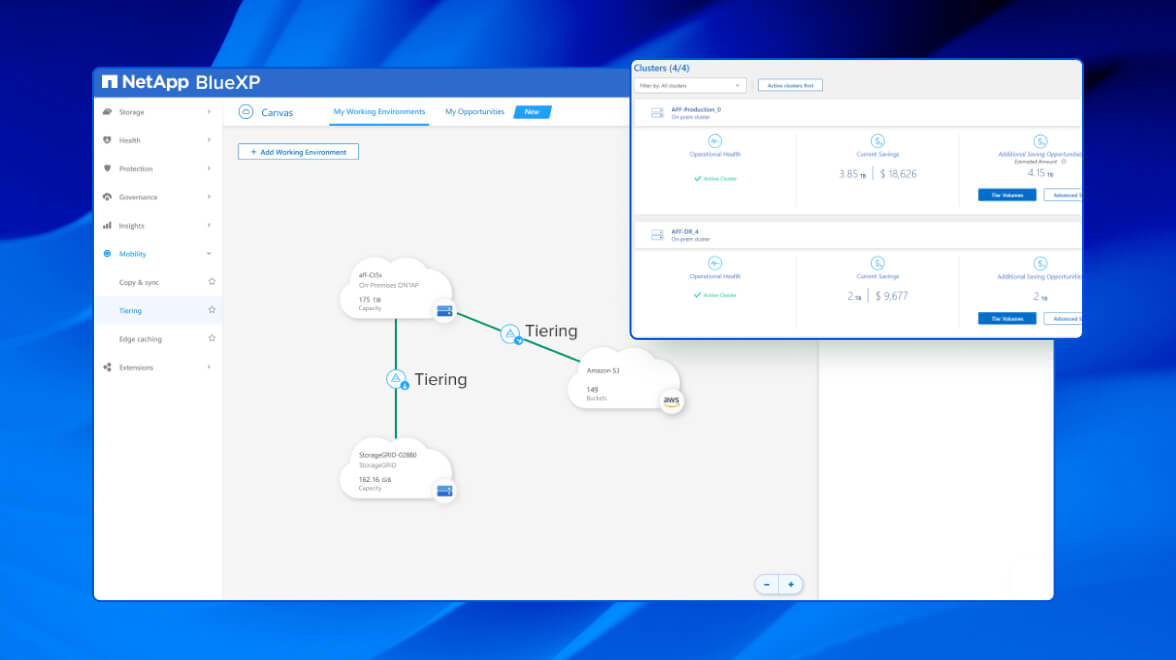
Task: Select the My Working Environments tab
Action: click(x=378, y=112)
